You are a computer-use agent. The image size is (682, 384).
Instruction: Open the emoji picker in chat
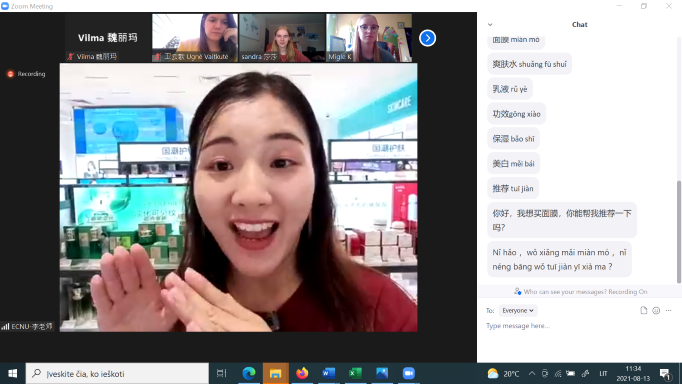click(656, 311)
